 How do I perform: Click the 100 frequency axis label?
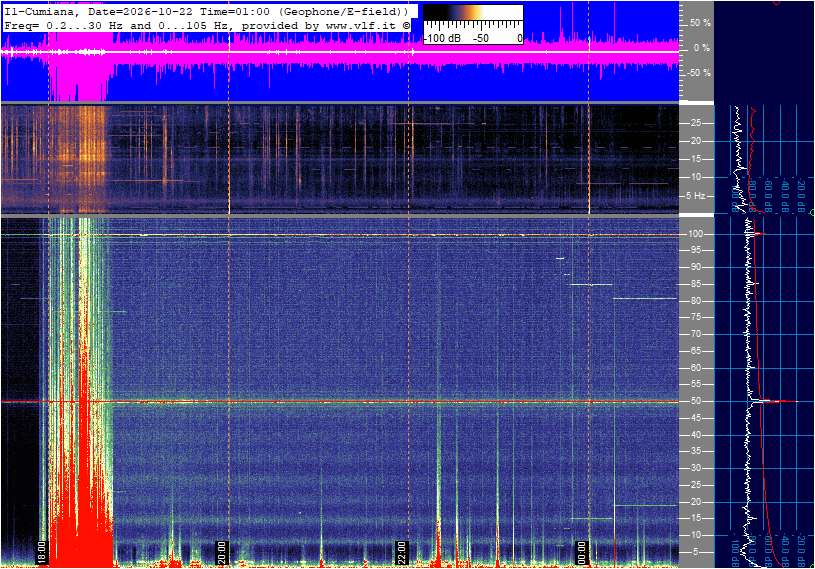click(696, 234)
